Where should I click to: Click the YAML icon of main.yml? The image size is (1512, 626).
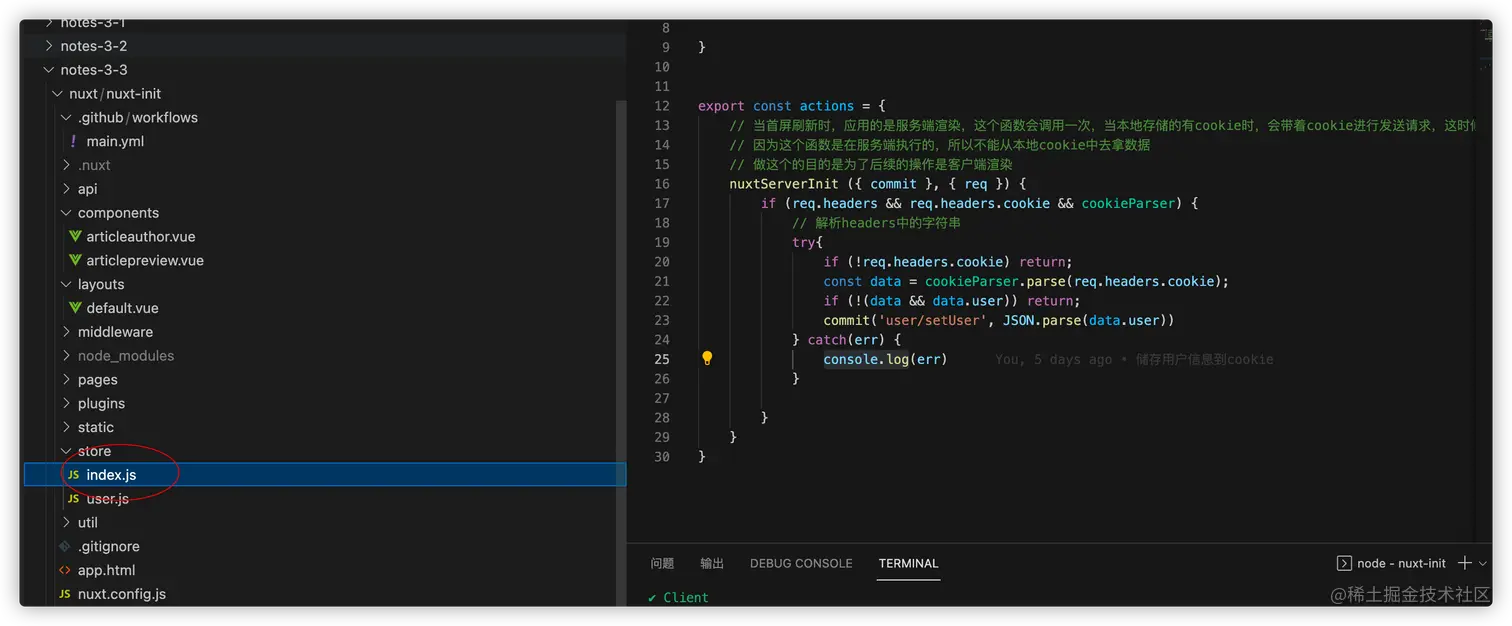click(73, 141)
